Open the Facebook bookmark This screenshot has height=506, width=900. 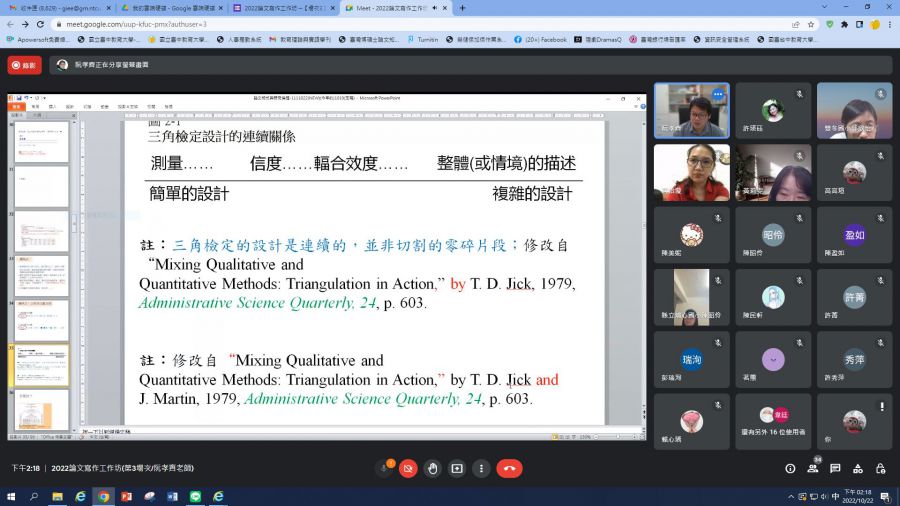coord(540,39)
